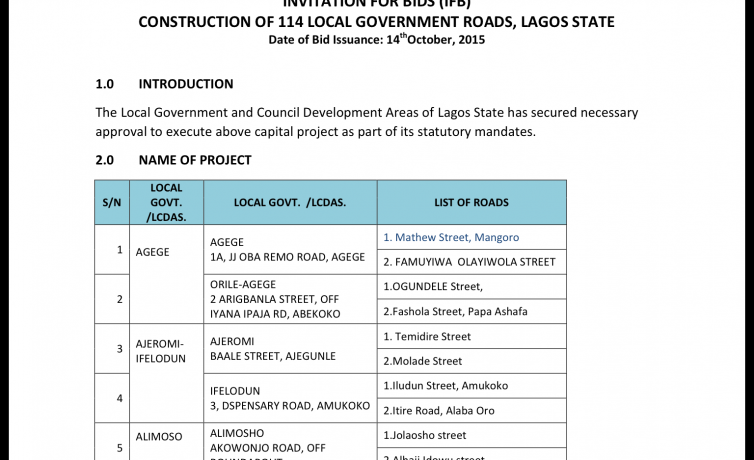Select '1.OGUNDELE Street,' cell
Image resolution: width=754 pixels, height=460 pixels.
[x=472, y=287]
